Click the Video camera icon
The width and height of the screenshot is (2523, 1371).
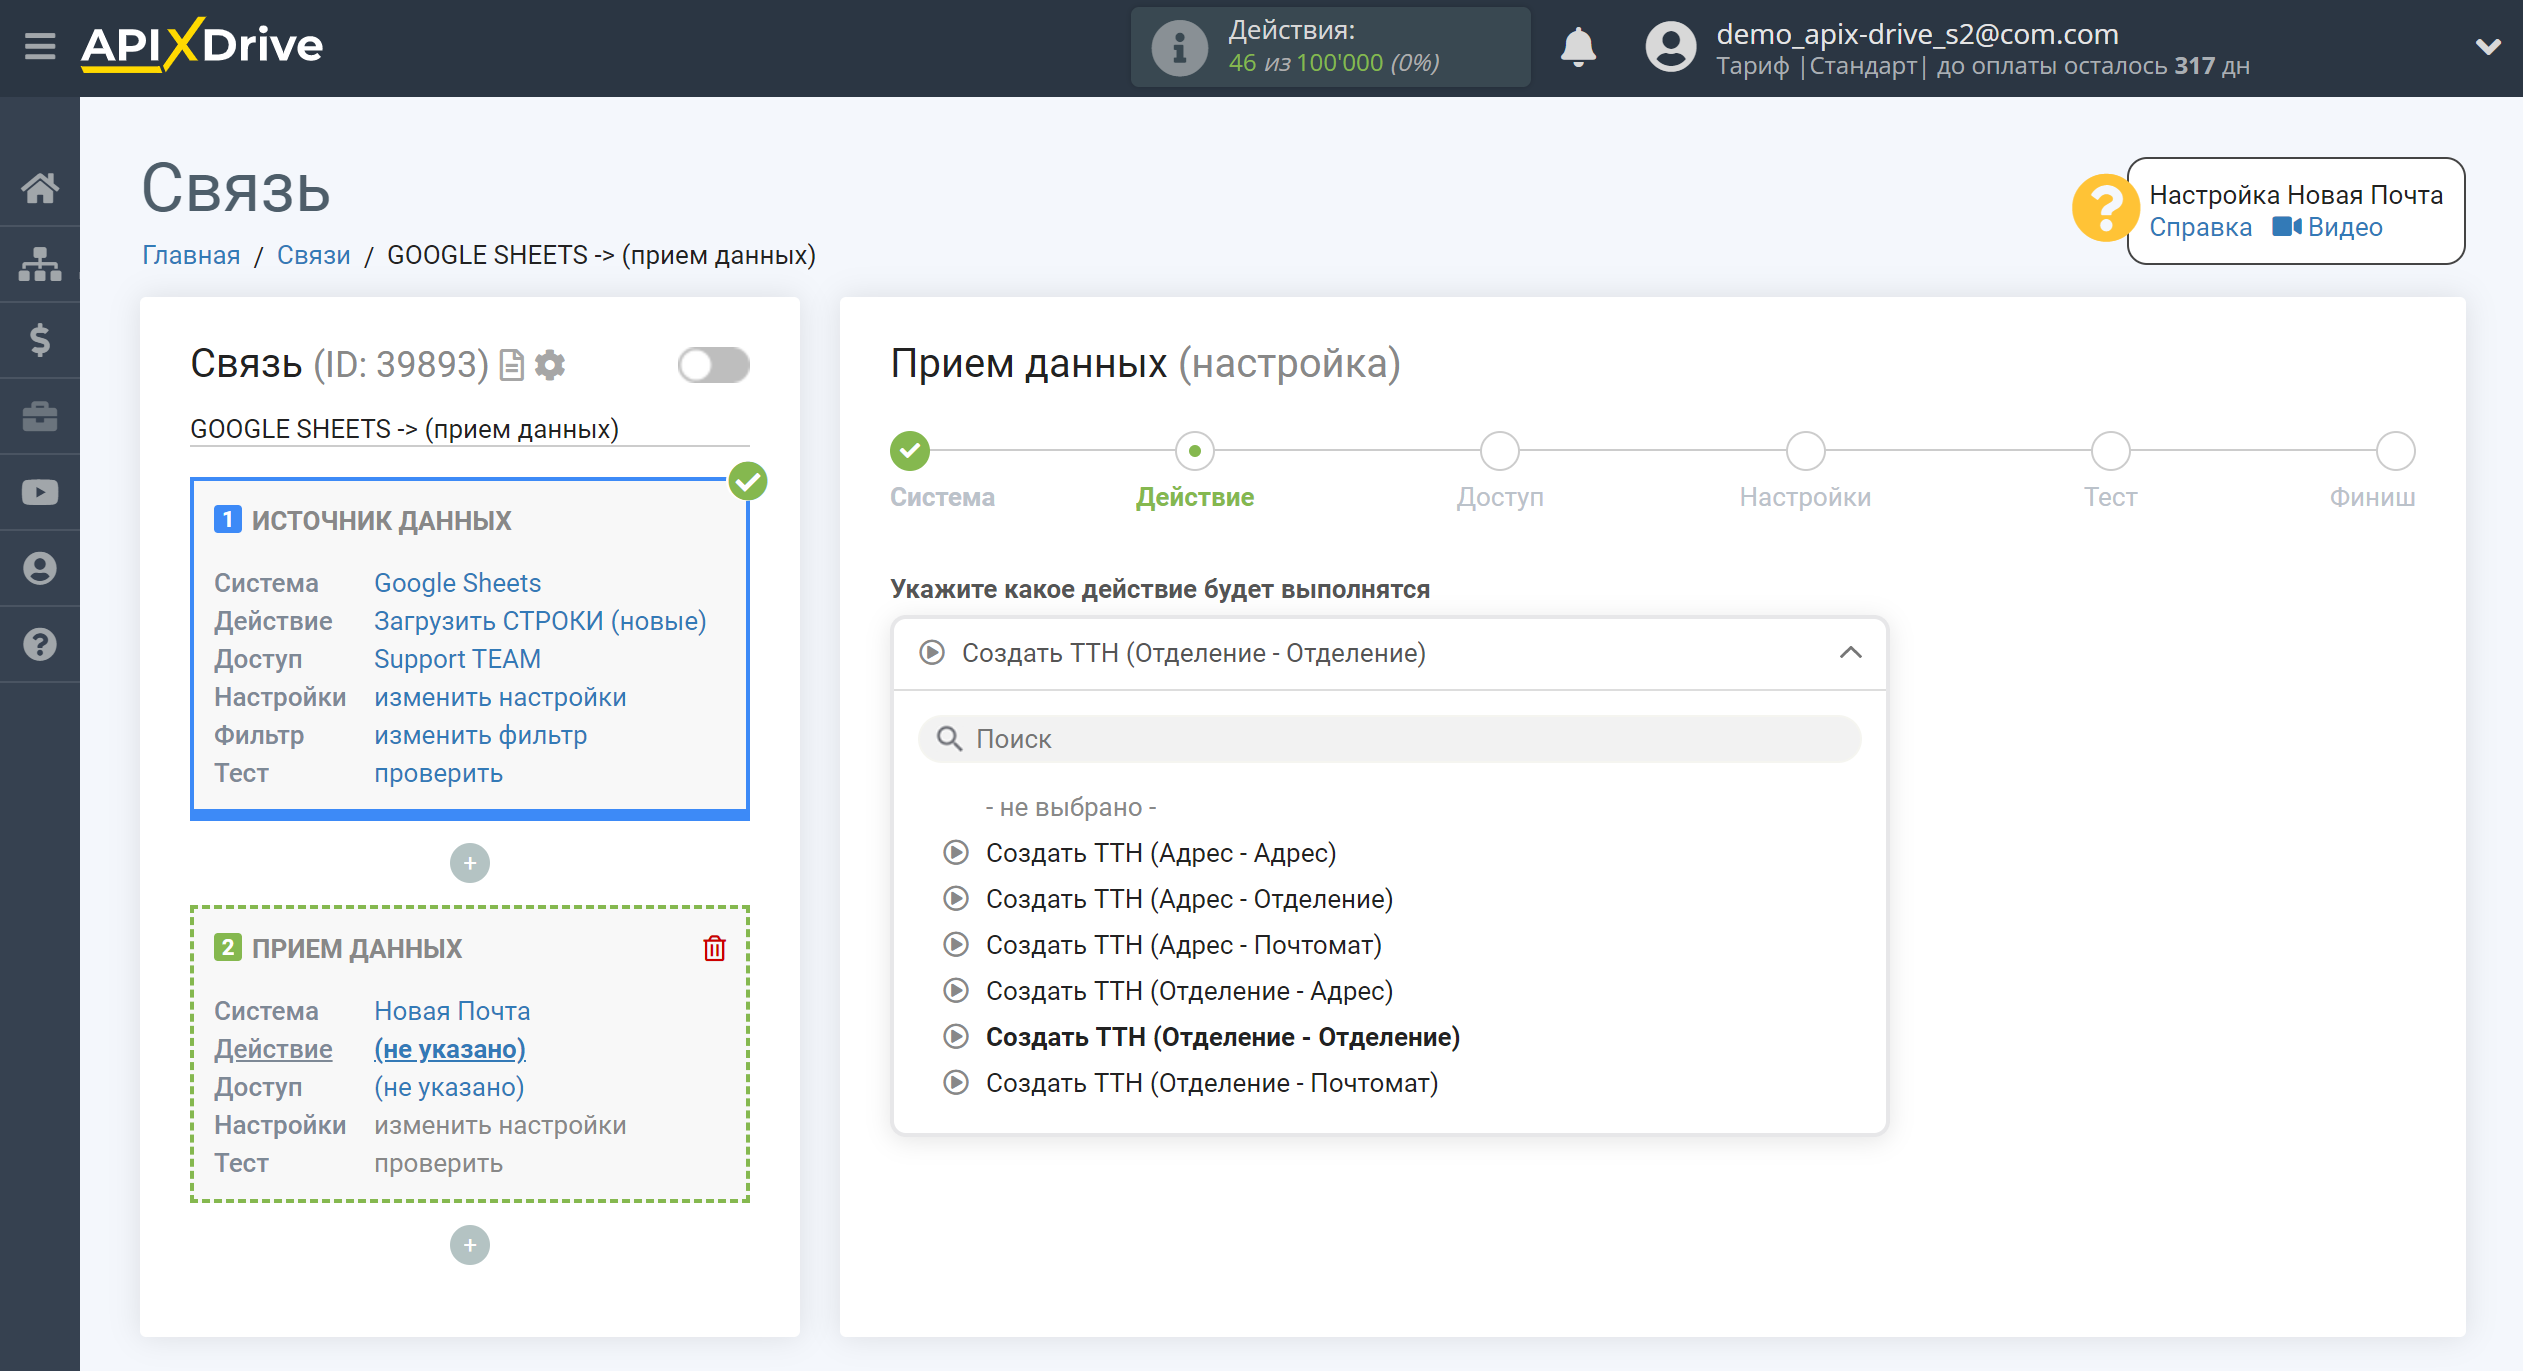pos(2286,227)
